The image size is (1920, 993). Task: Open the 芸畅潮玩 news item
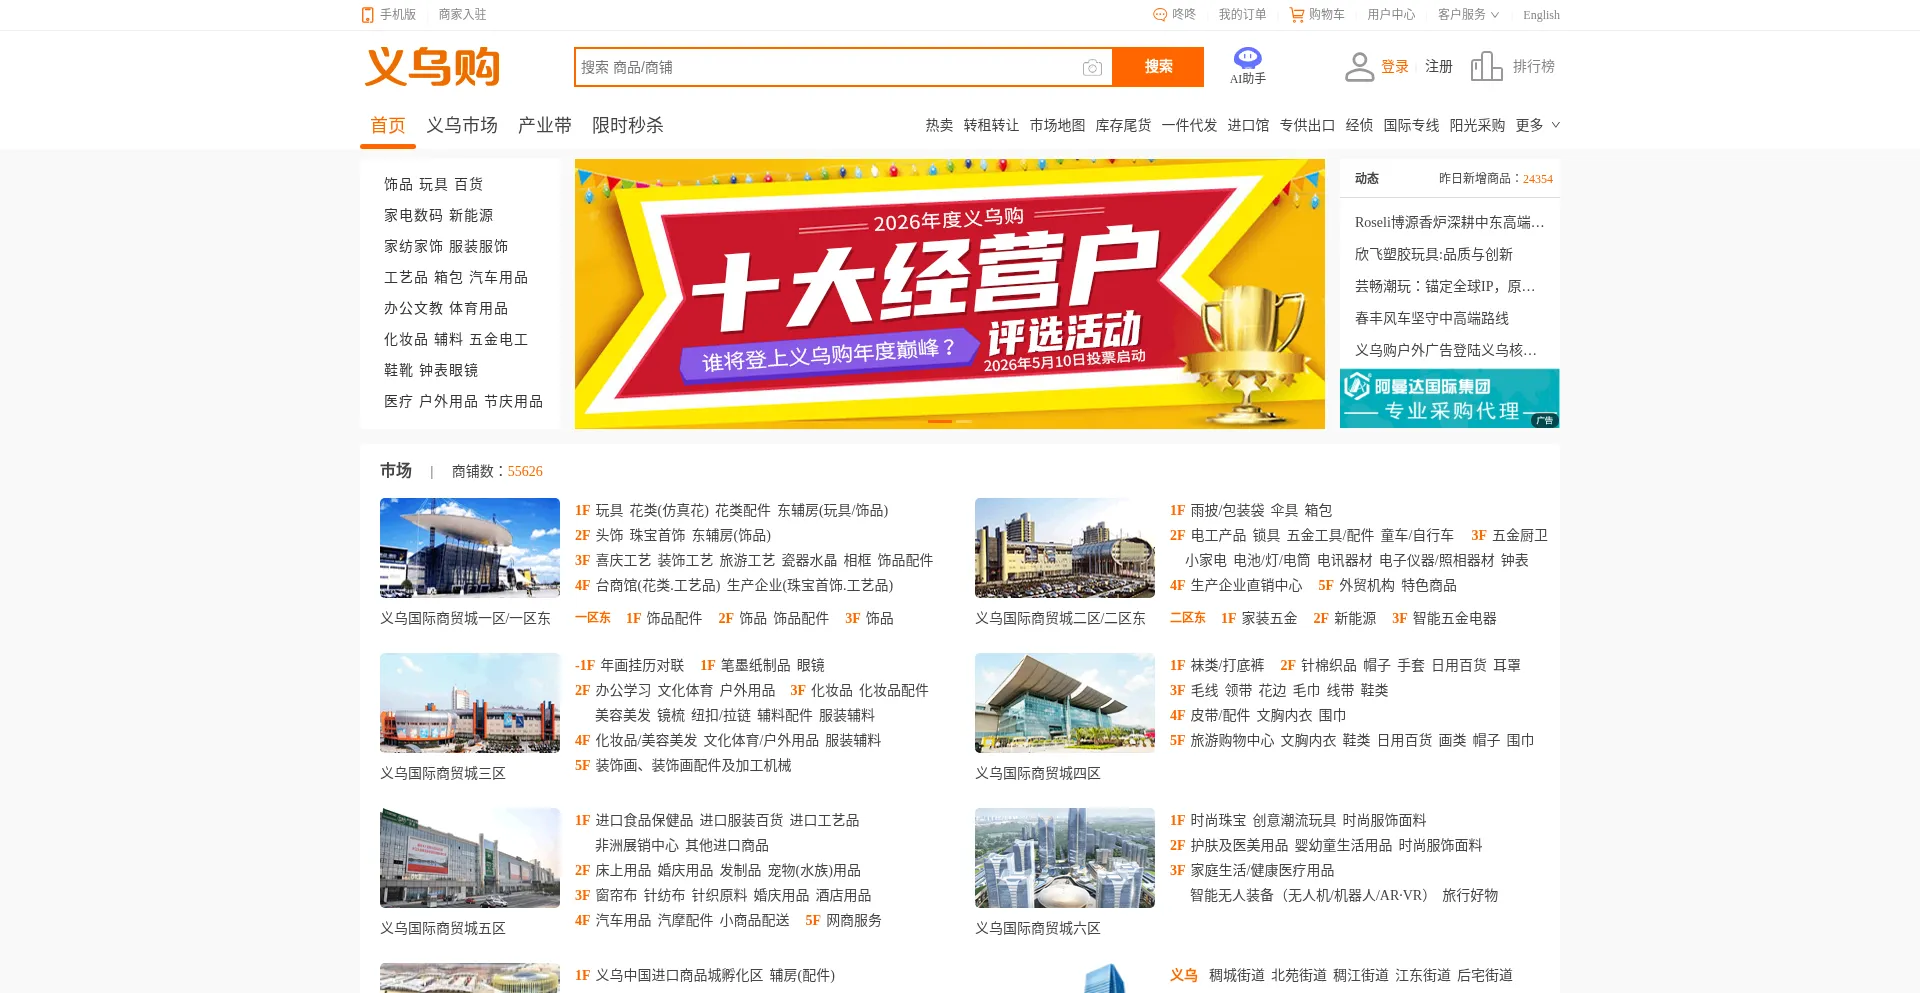(x=1445, y=286)
